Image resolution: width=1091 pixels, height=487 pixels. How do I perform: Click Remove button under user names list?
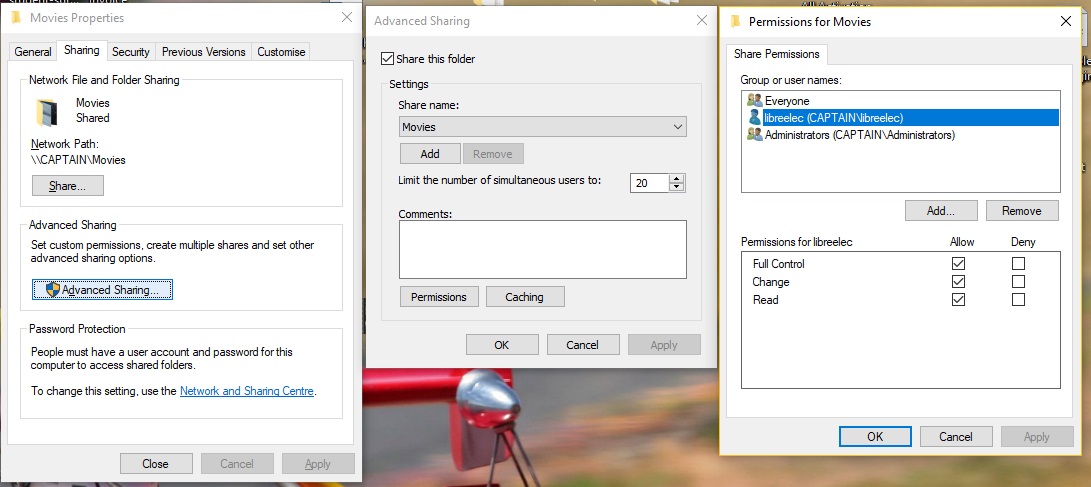(x=1021, y=211)
